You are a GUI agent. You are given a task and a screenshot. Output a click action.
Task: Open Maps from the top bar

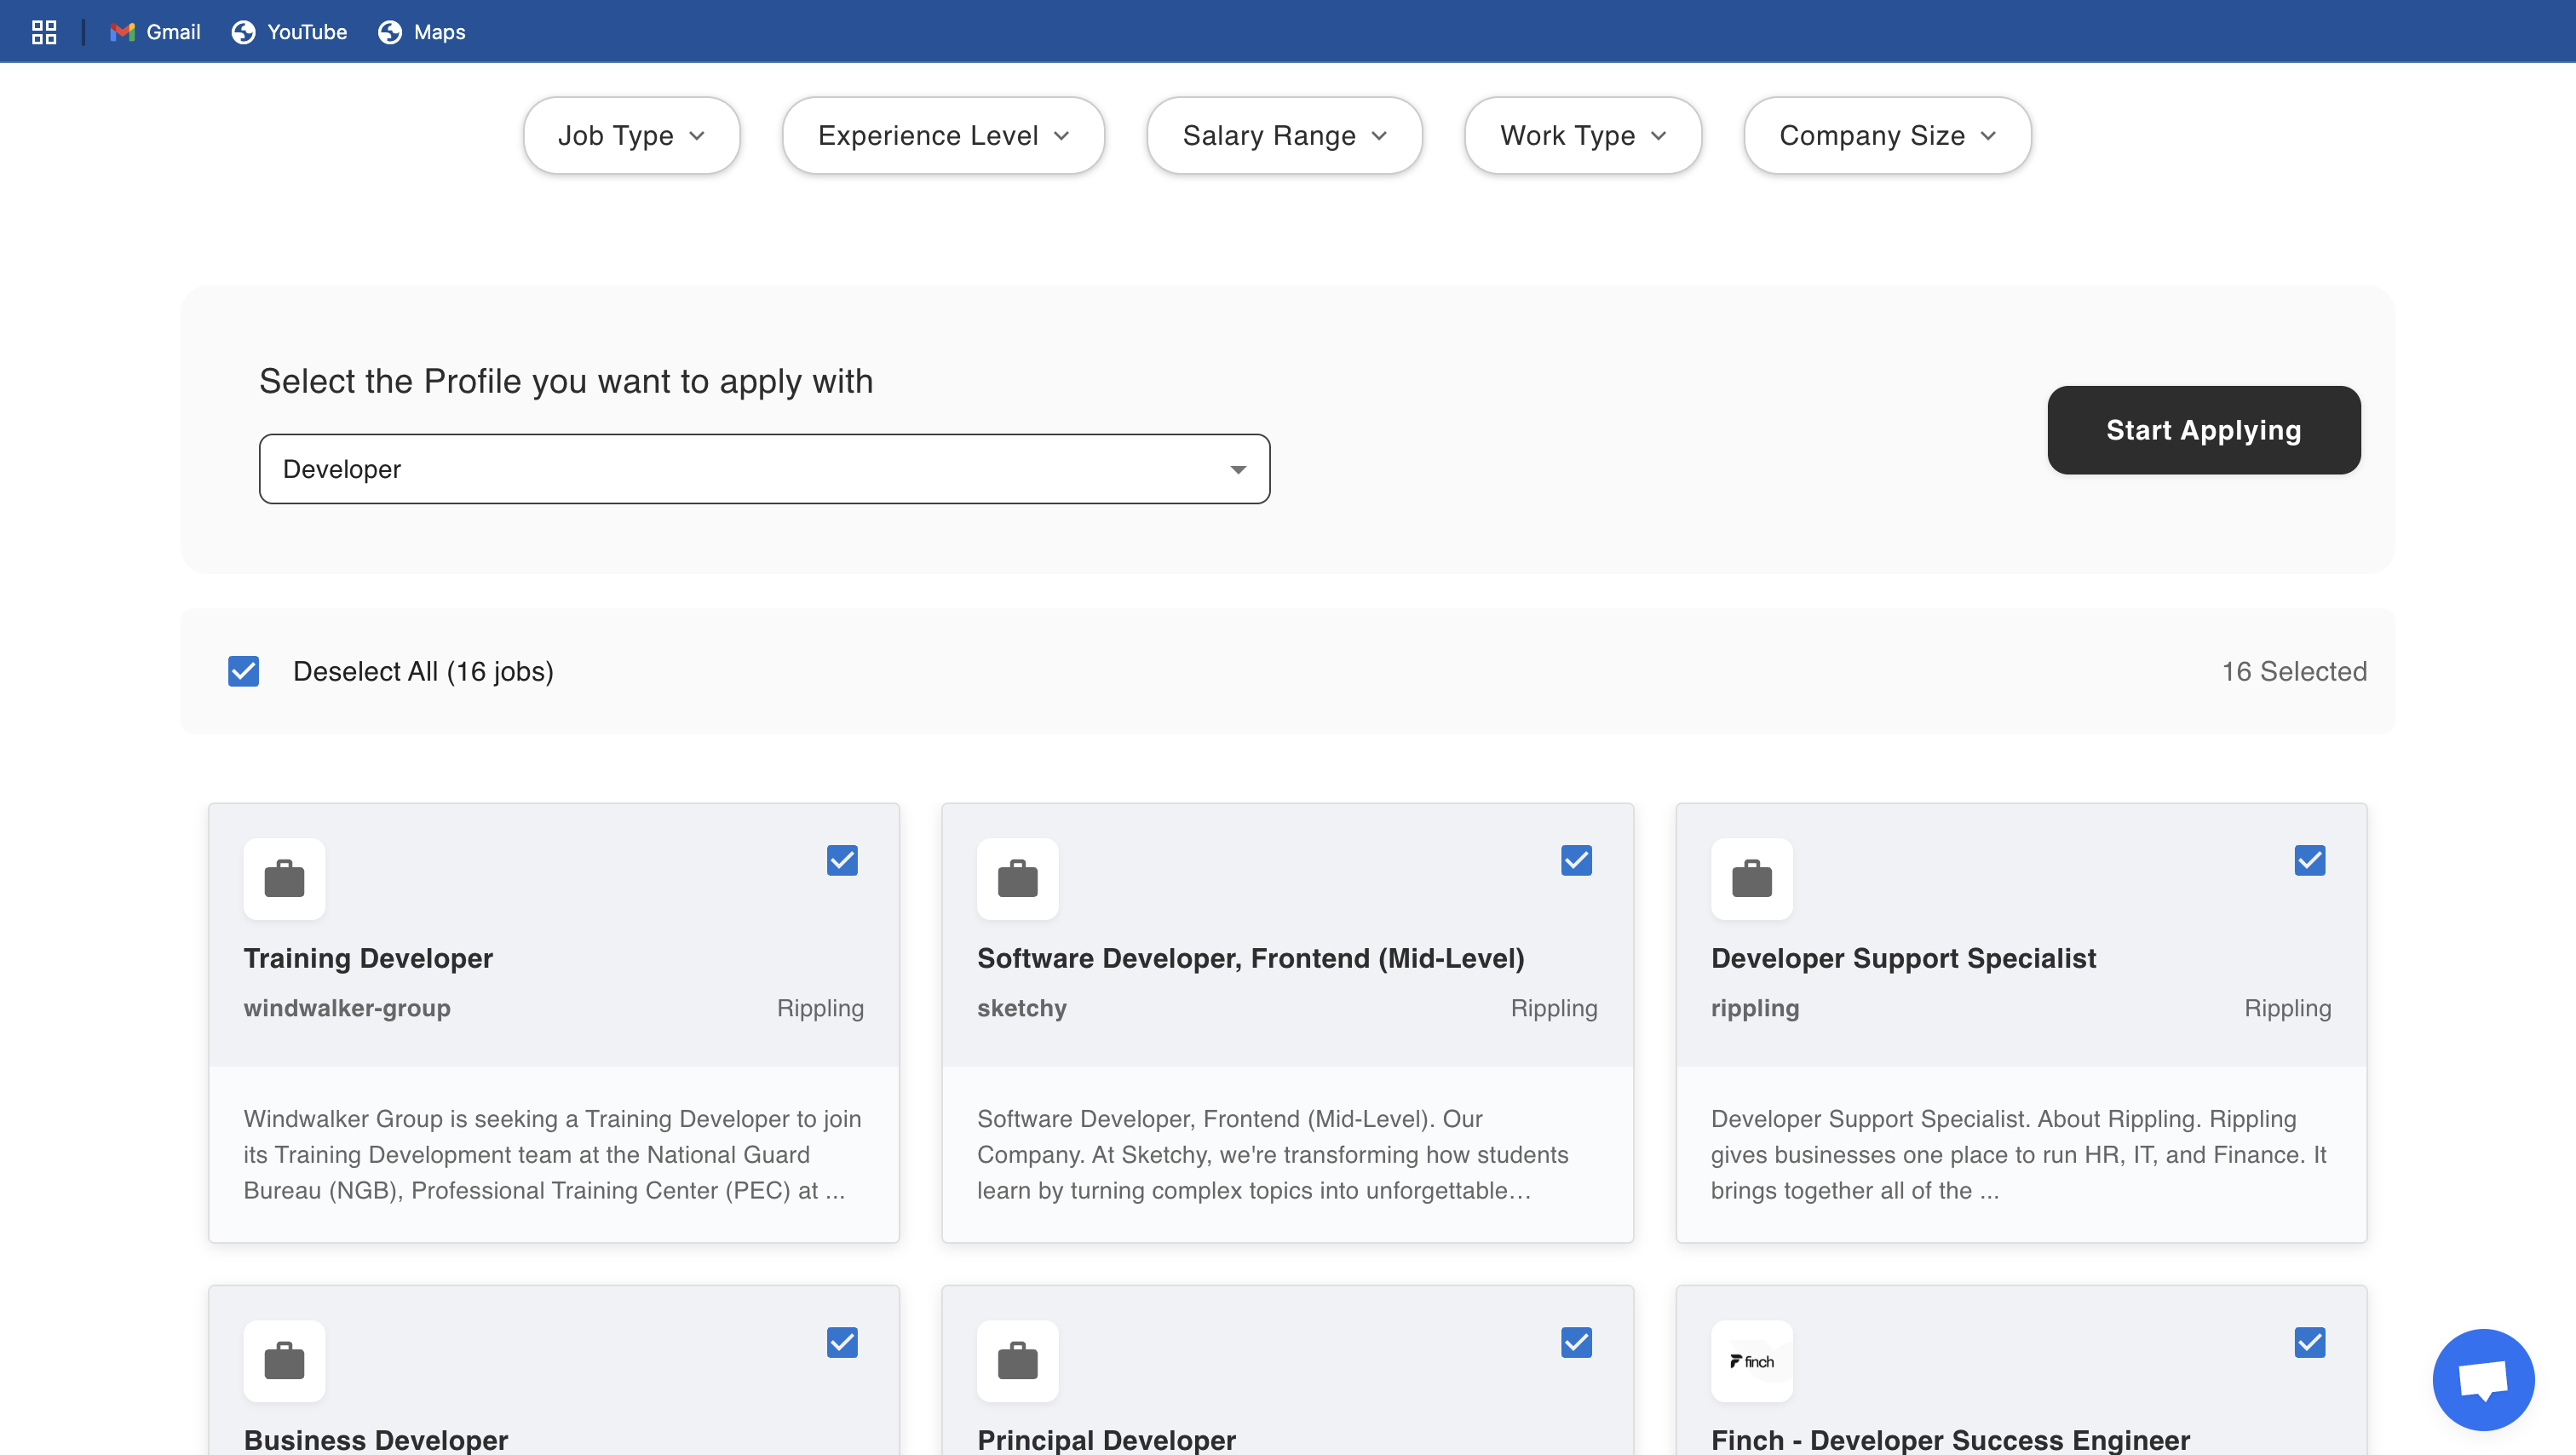pos(421,31)
